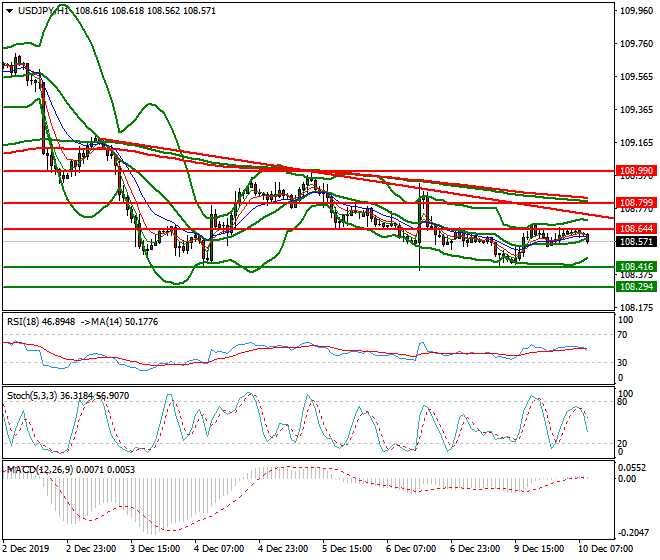The height and width of the screenshot is (560, 660).
Task: Select the 5 Dec 15:00 time axis label
Action: 347,549
